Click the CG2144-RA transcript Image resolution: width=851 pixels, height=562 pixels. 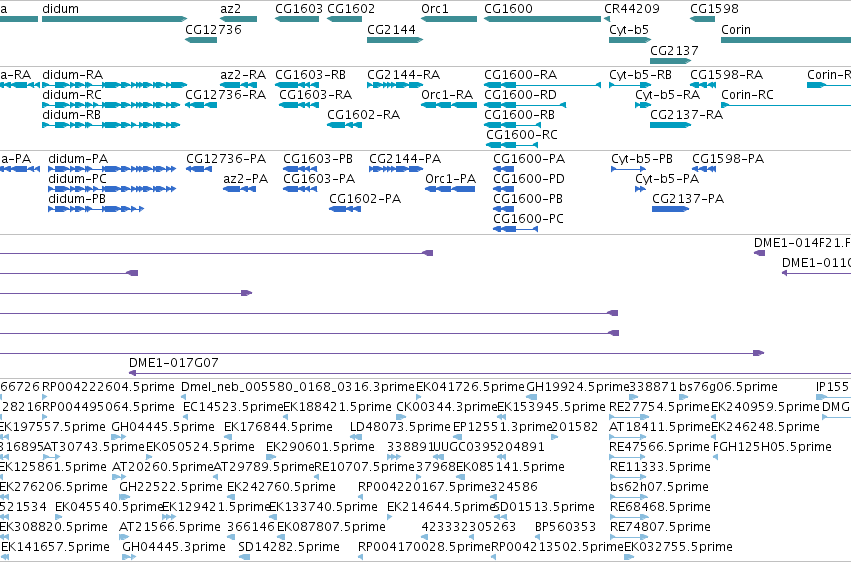point(395,85)
